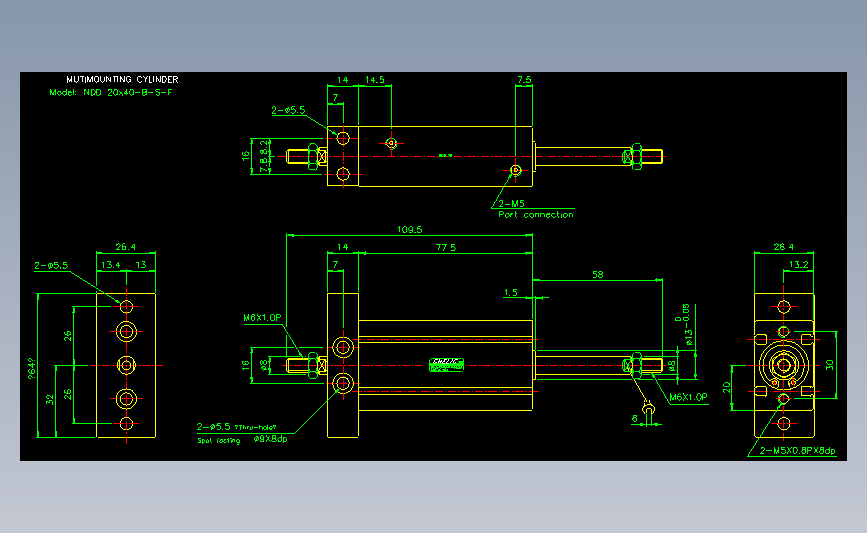Screen dimensions: 867x533
Task: Select the 8.2 dimension in top view
Action: point(264,147)
